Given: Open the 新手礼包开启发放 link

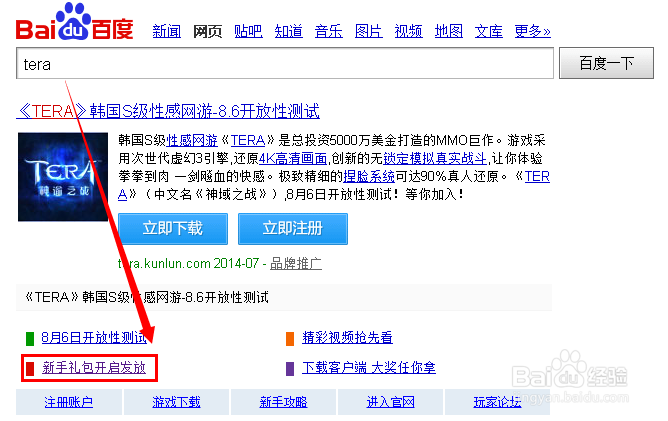Looking at the screenshot, I should coord(94,367).
